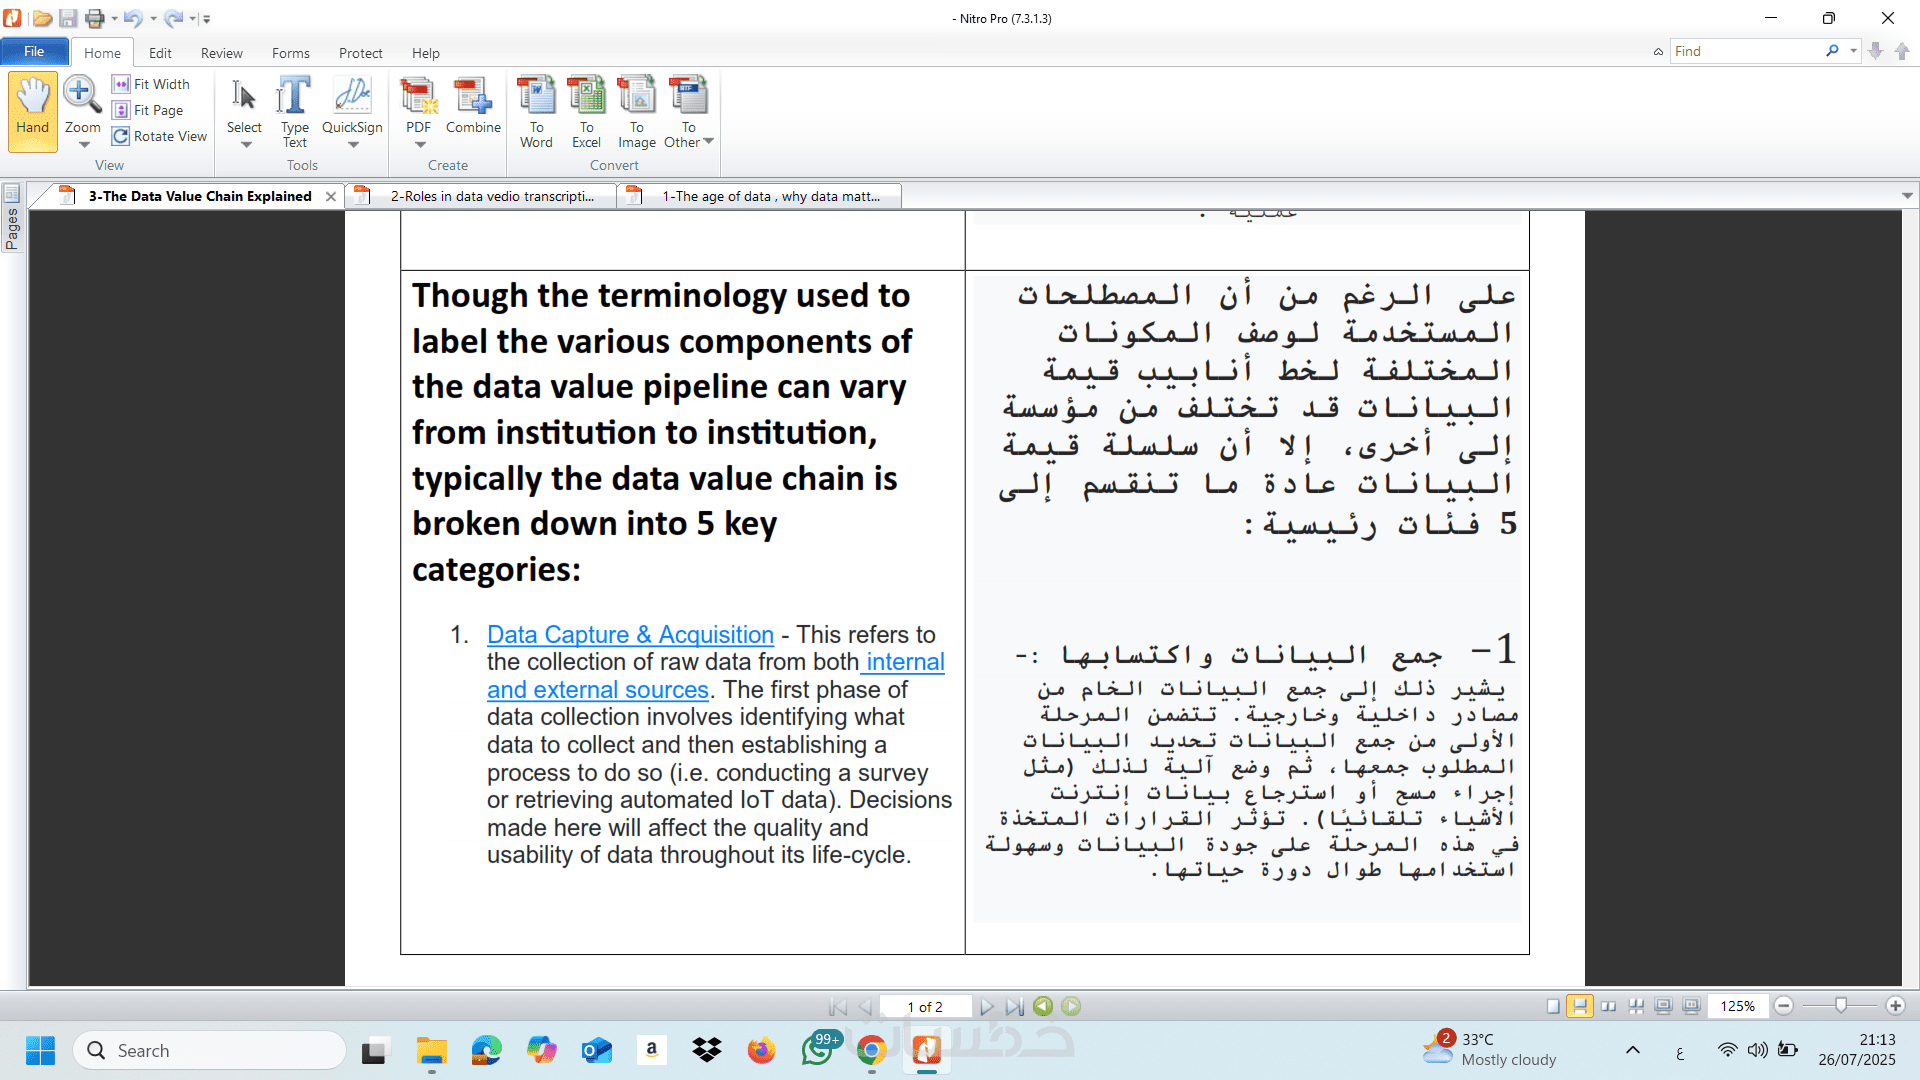Enable single page view mode
This screenshot has width=1920, height=1080.
(x=1552, y=1006)
